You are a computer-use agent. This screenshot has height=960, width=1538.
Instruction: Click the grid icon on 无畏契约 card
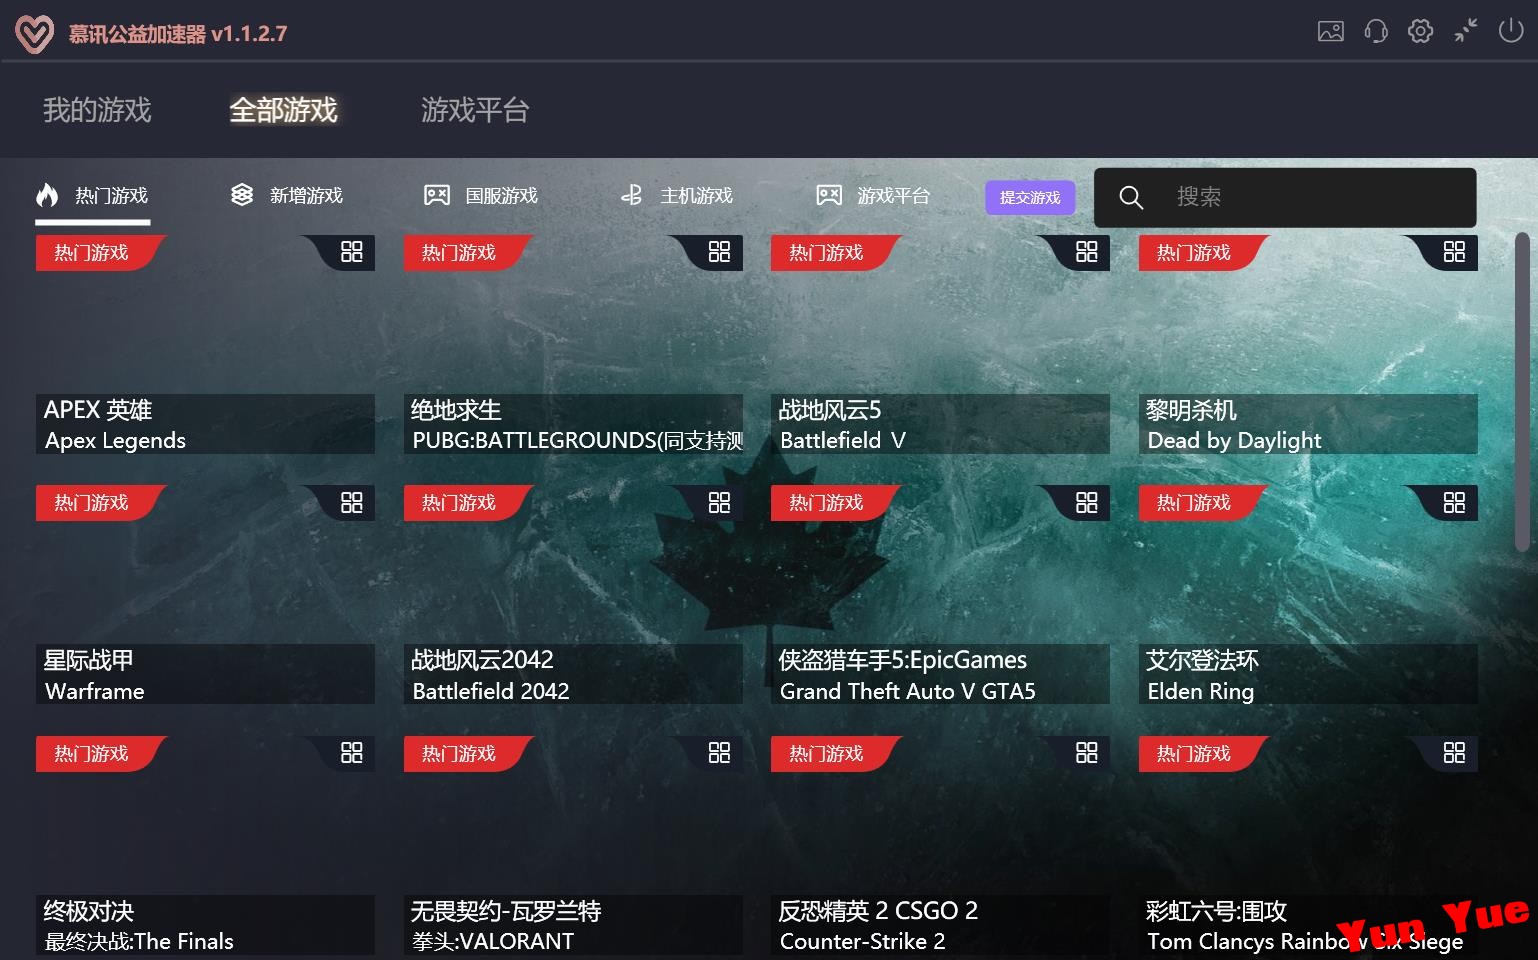(720, 753)
